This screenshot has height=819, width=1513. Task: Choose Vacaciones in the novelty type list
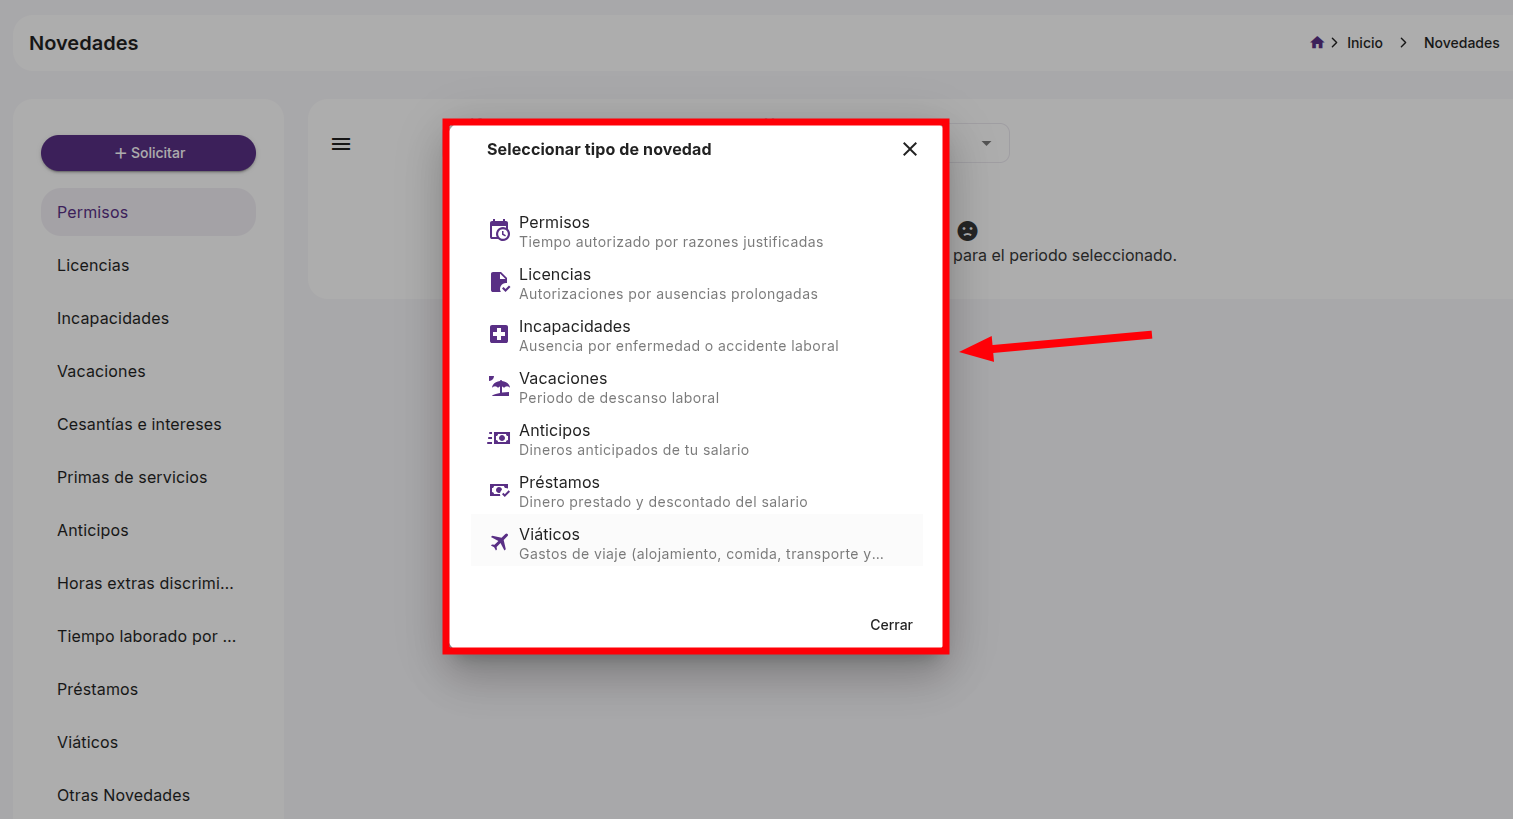pos(697,387)
